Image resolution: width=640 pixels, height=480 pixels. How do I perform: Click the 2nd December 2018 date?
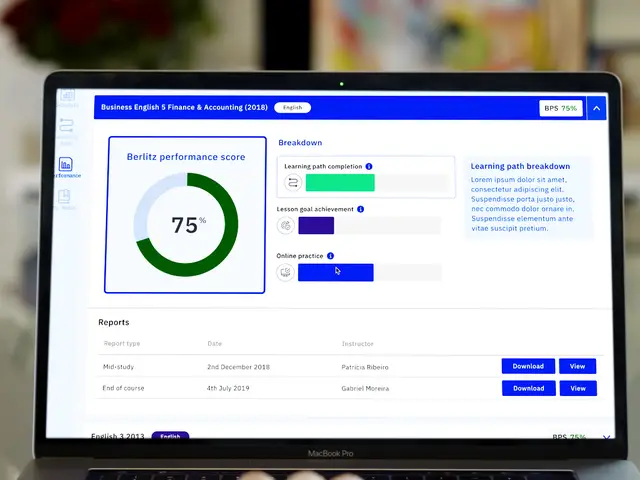pyautogui.click(x=238, y=367)
